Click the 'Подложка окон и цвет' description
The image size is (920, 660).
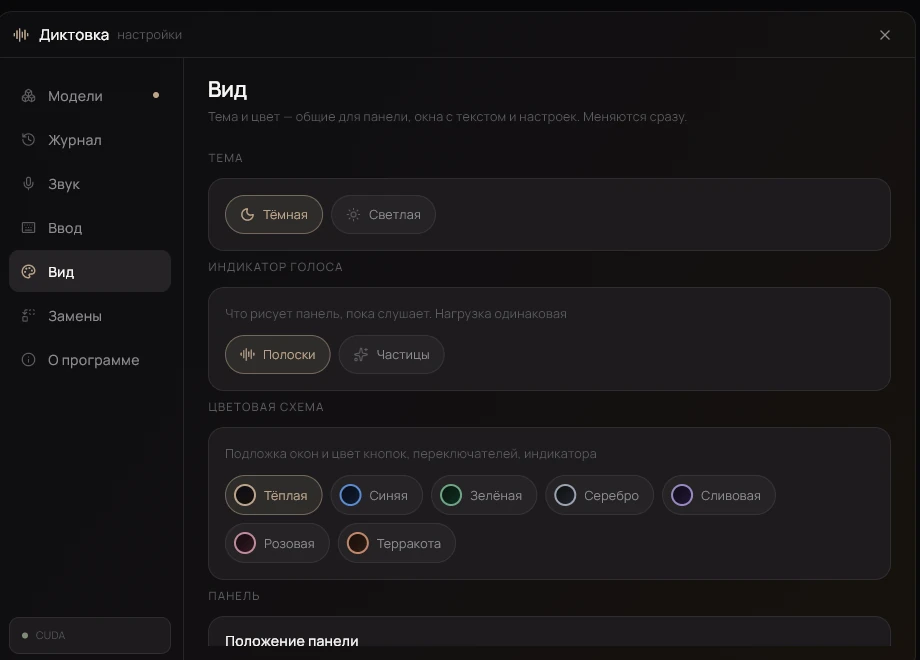pos(411,453)
